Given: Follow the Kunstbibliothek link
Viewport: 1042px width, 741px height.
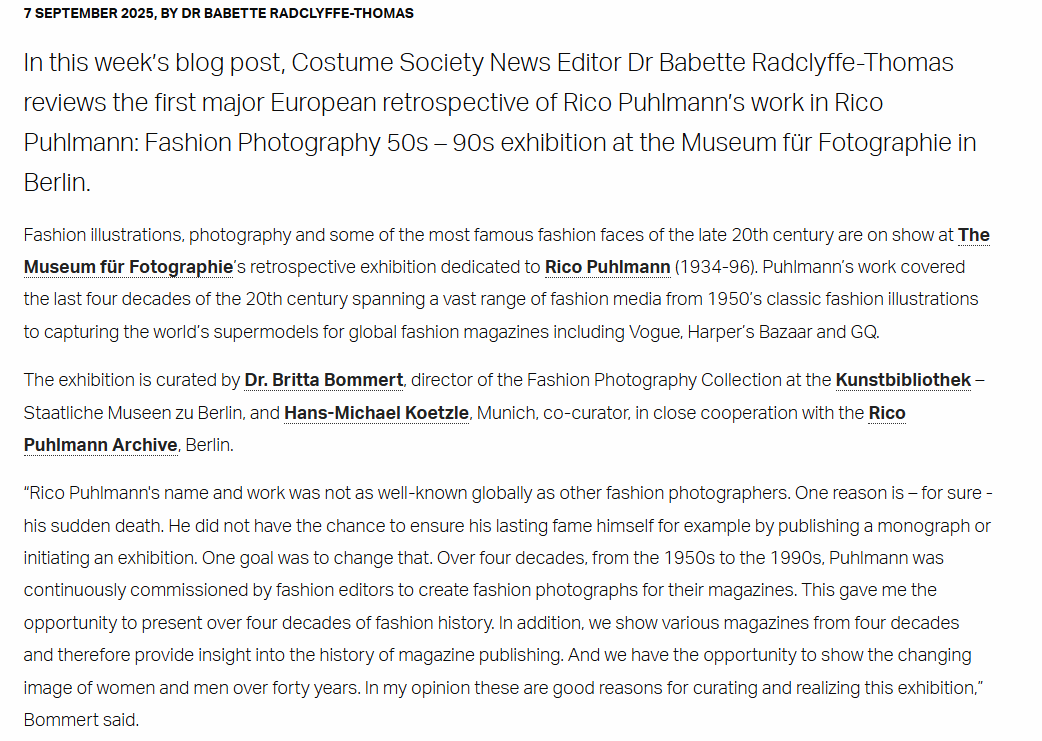Looking at the screenshot, I should click(x=903, y=380).
